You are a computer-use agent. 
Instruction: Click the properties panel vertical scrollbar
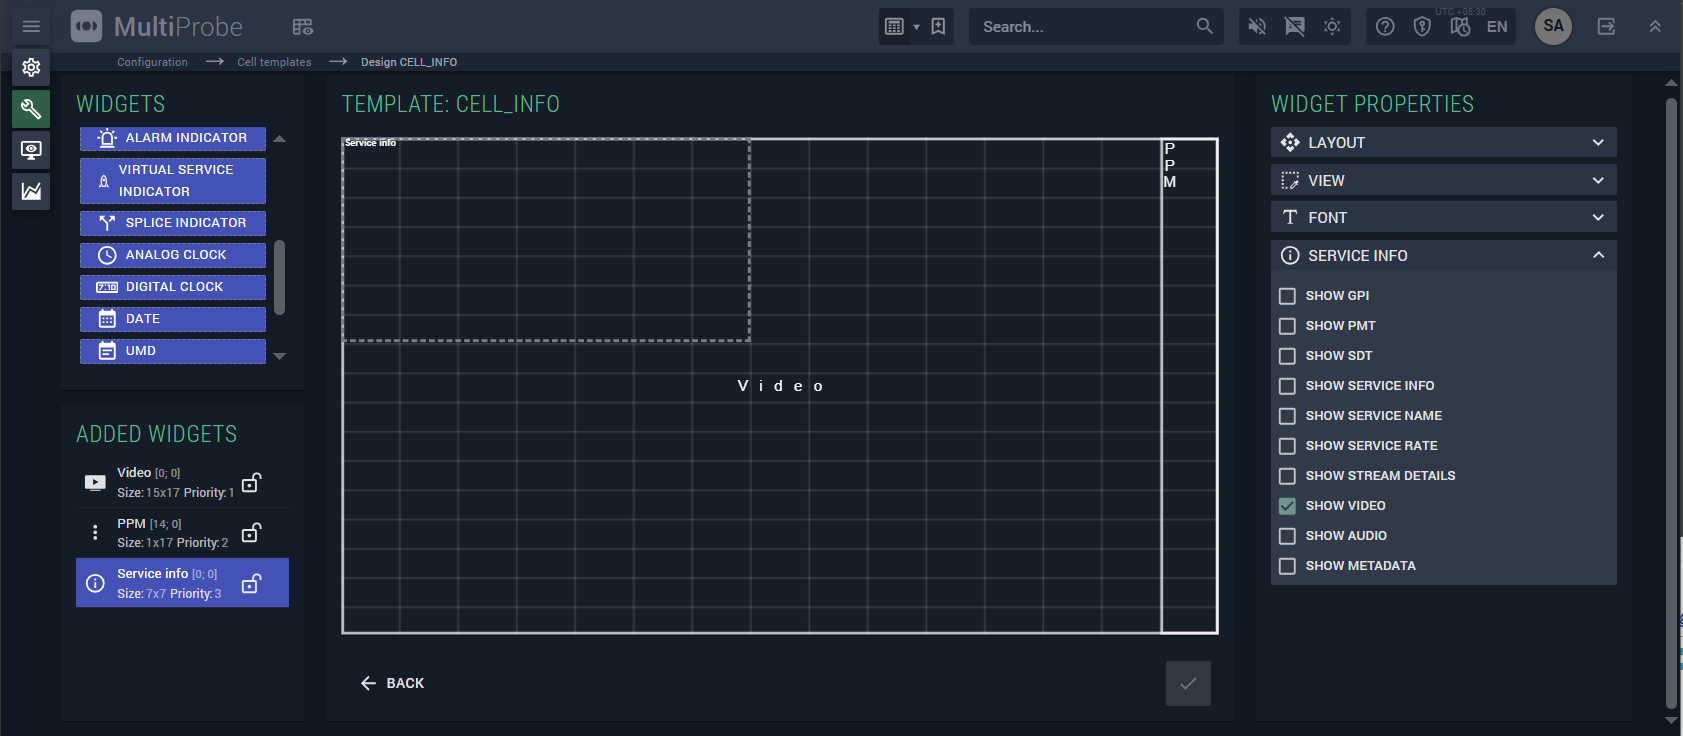[1671, 403]
